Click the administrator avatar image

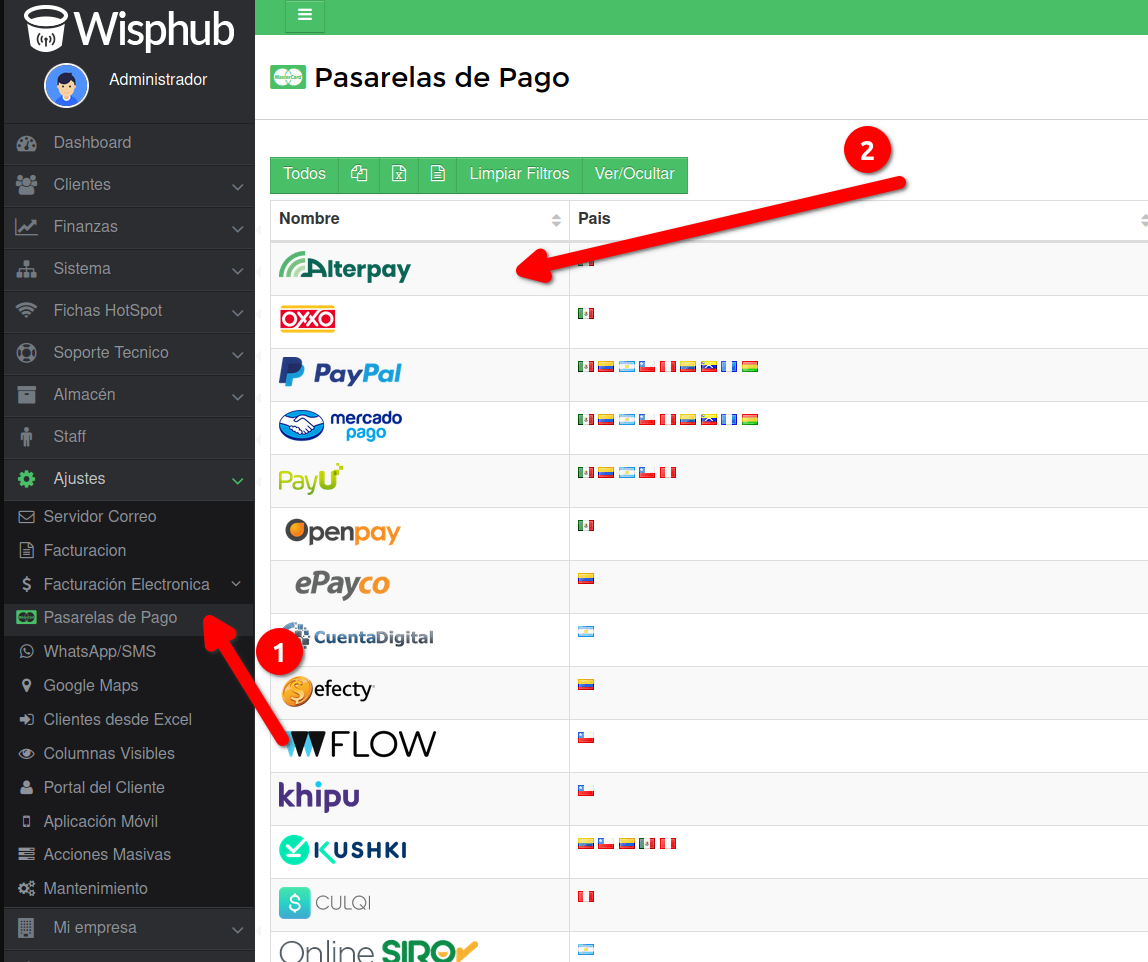pyautogui.click(x=66, y=85)
